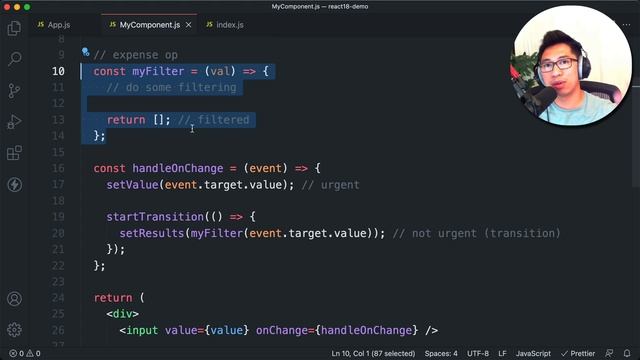This screenshot has height=360, width=640.
Task: Select the MyComponent.js tab
Action: coord(149,25)
